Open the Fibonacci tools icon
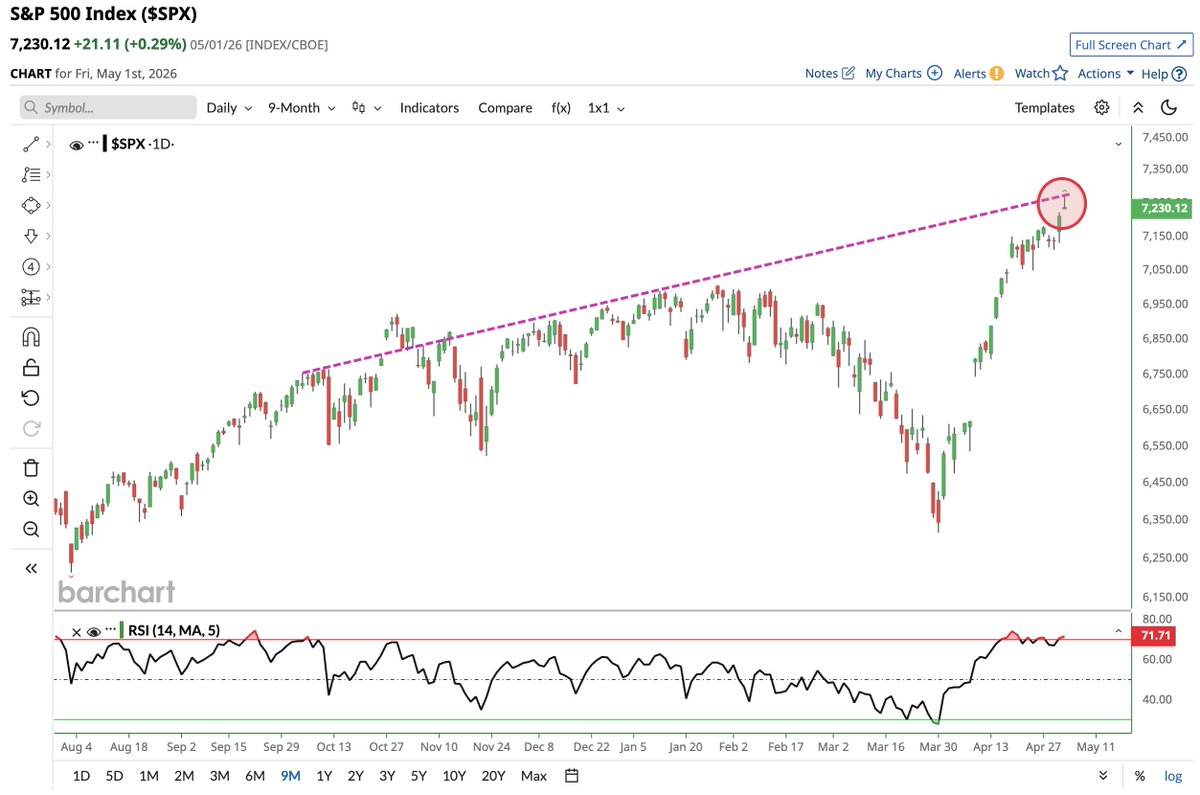 coord(30,174)
